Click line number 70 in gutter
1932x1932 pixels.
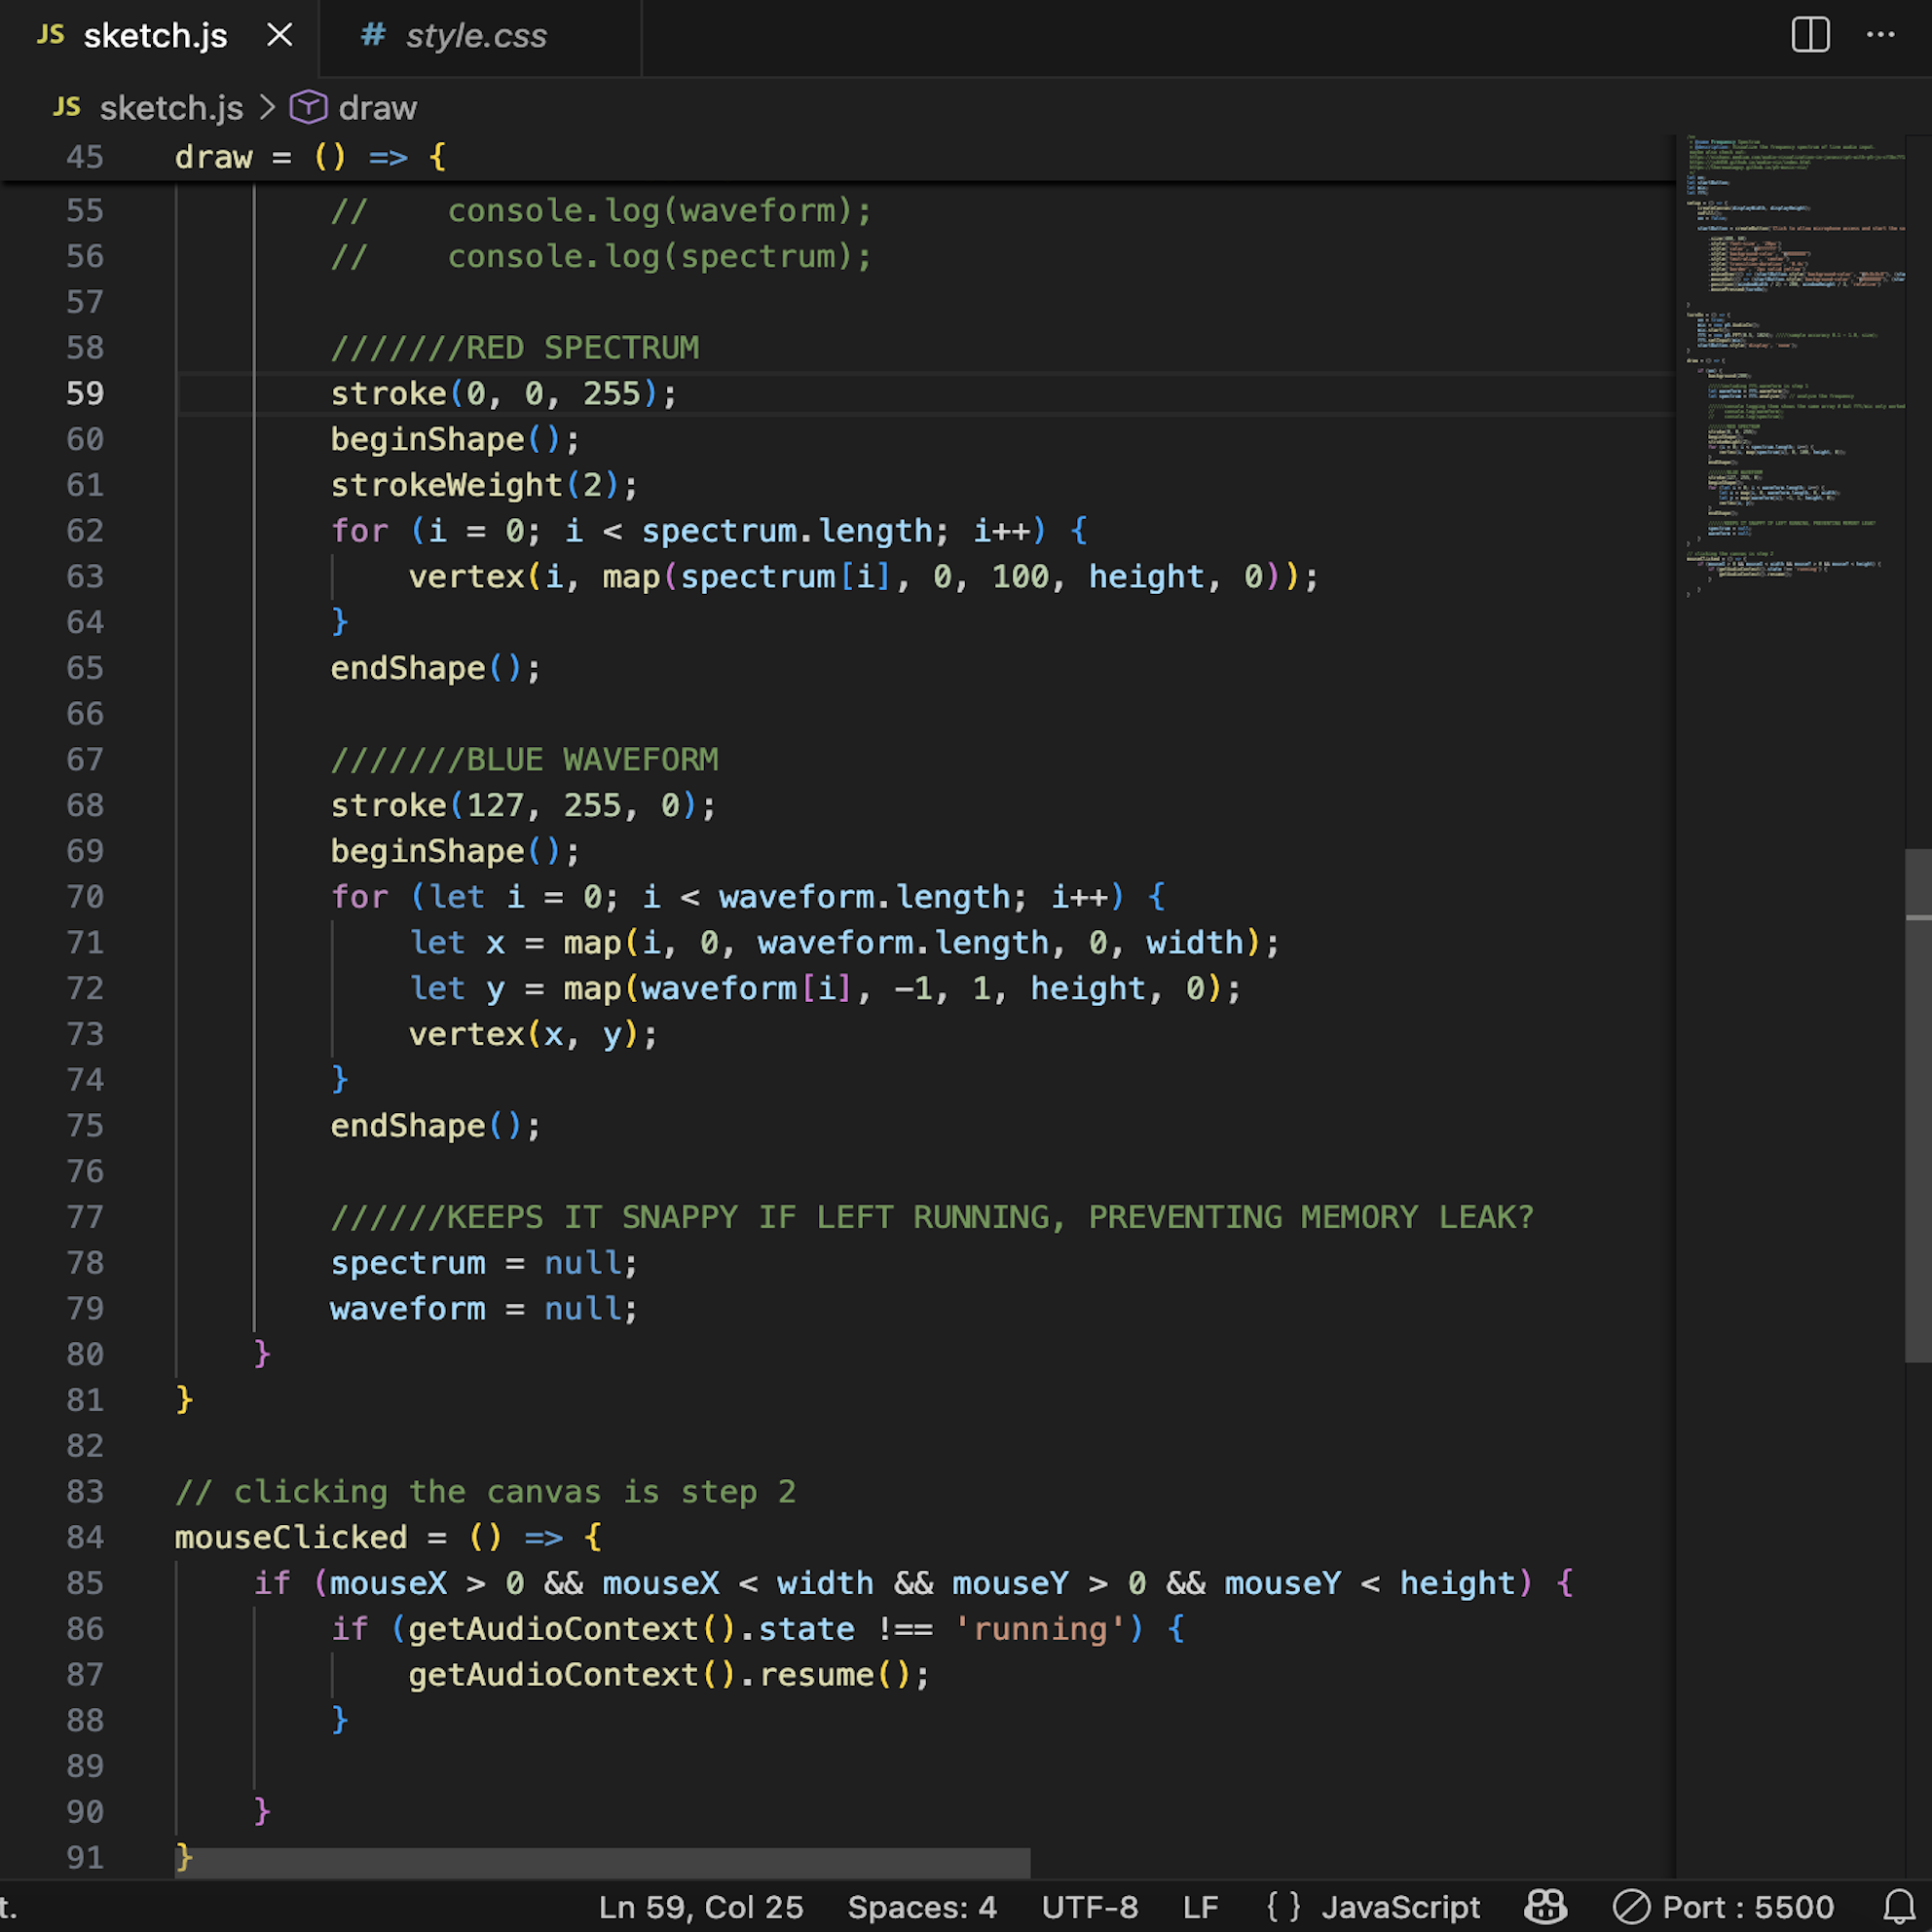(x=85, y=897)
